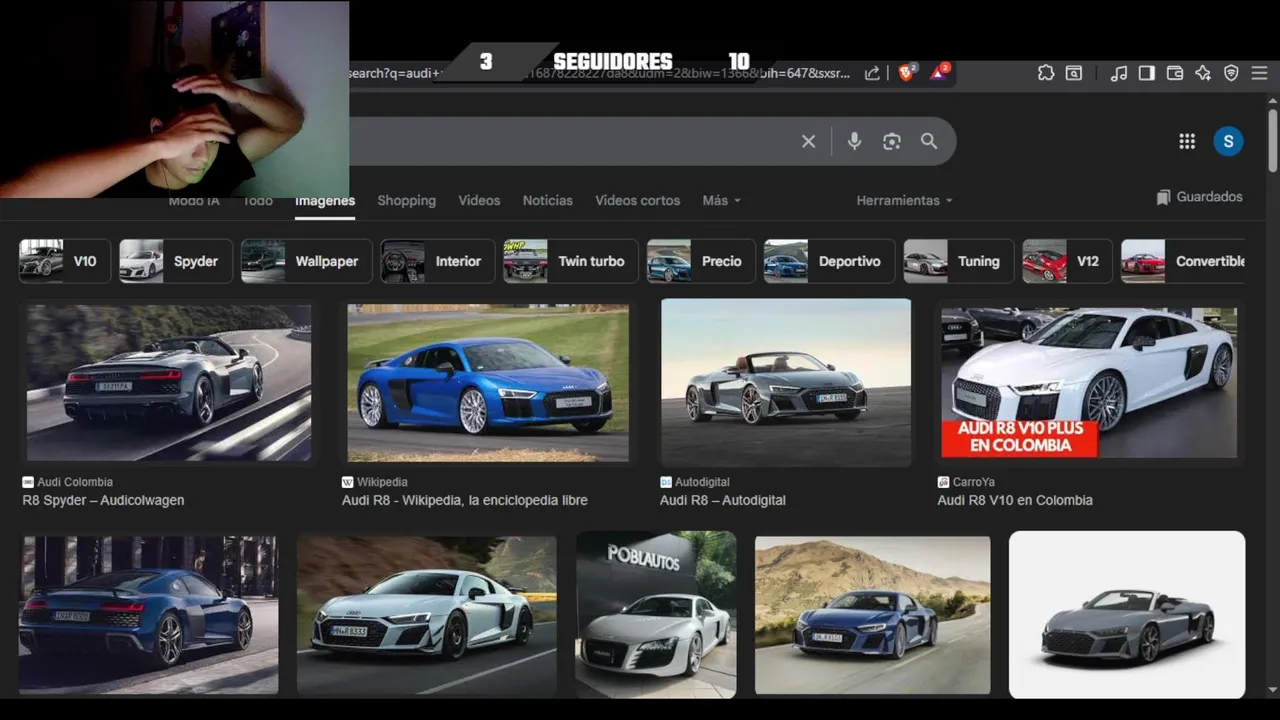Viewport: 1280px width, 720px height.
Task: Open Brave Shields lion icon
Action: point(907,73)
